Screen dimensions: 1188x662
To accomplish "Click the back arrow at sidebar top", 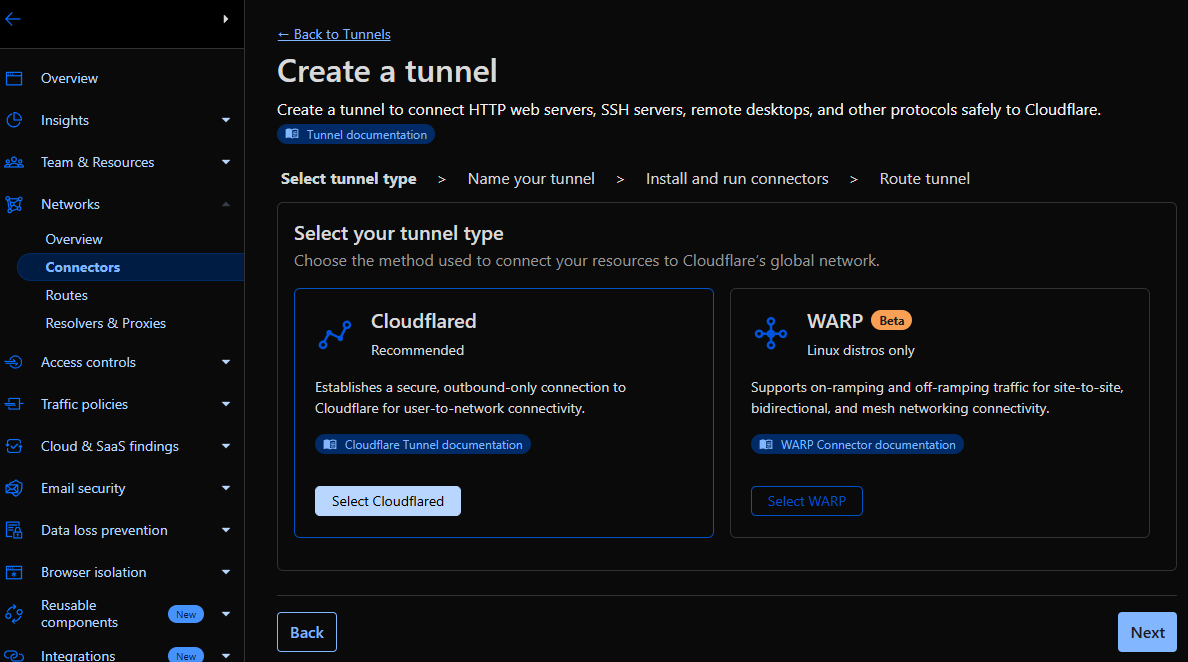I will [x=13, y=19].
